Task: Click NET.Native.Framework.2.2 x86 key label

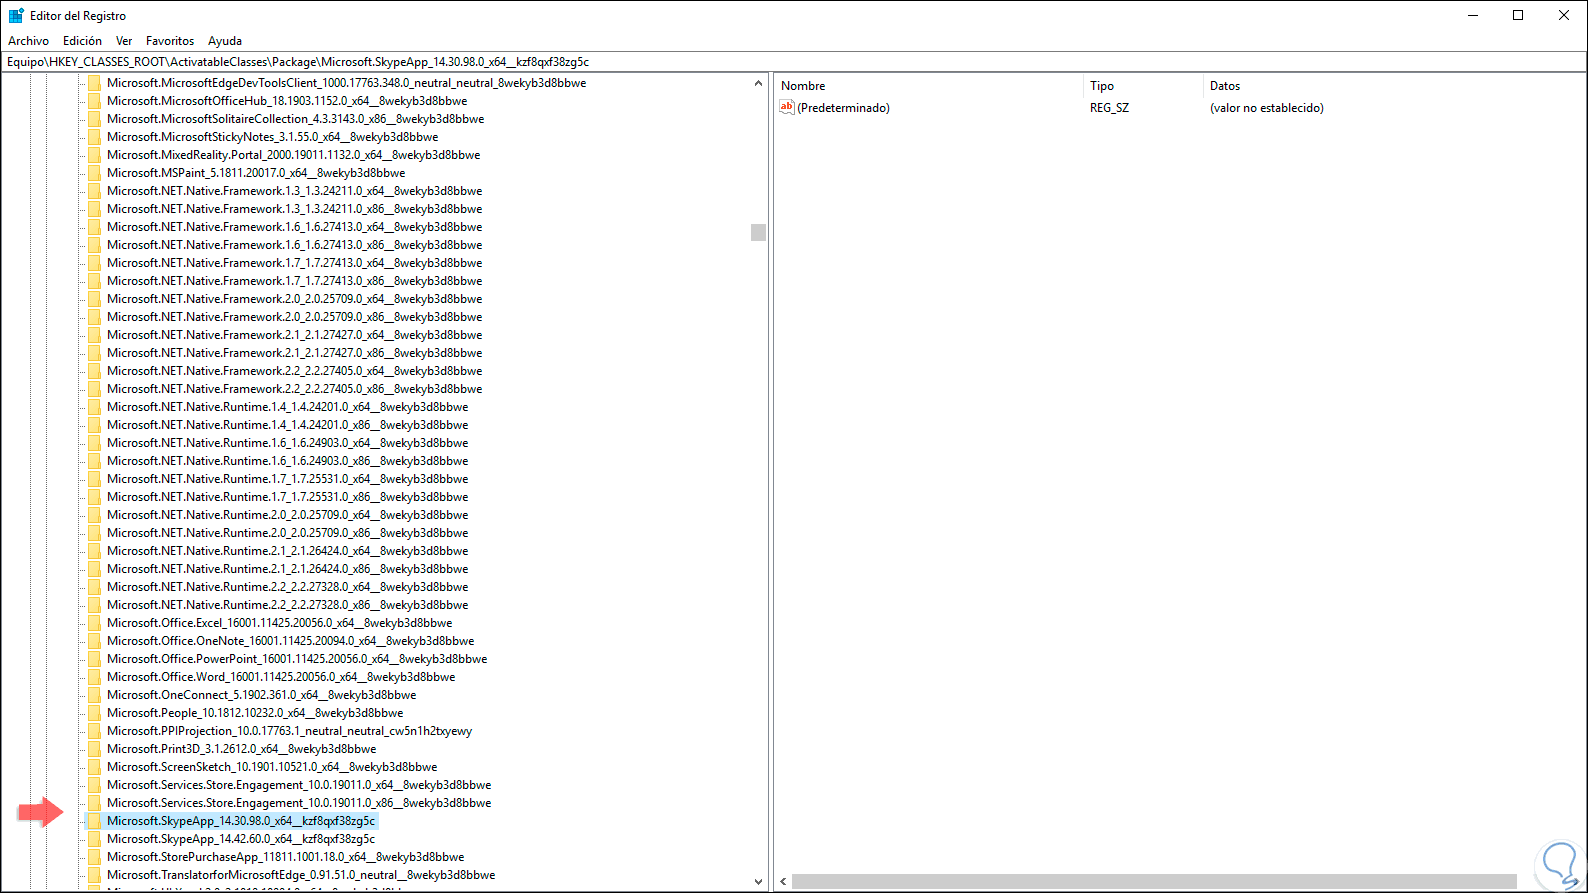Action: [x=294, y=389]
